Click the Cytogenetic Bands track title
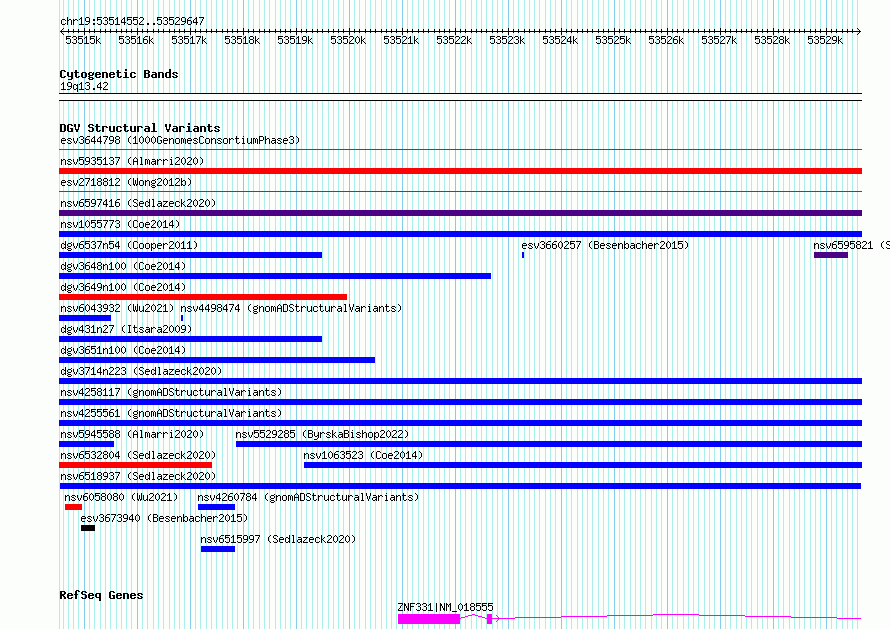Viewport: 890px width, 629px height. click(119, 74)
